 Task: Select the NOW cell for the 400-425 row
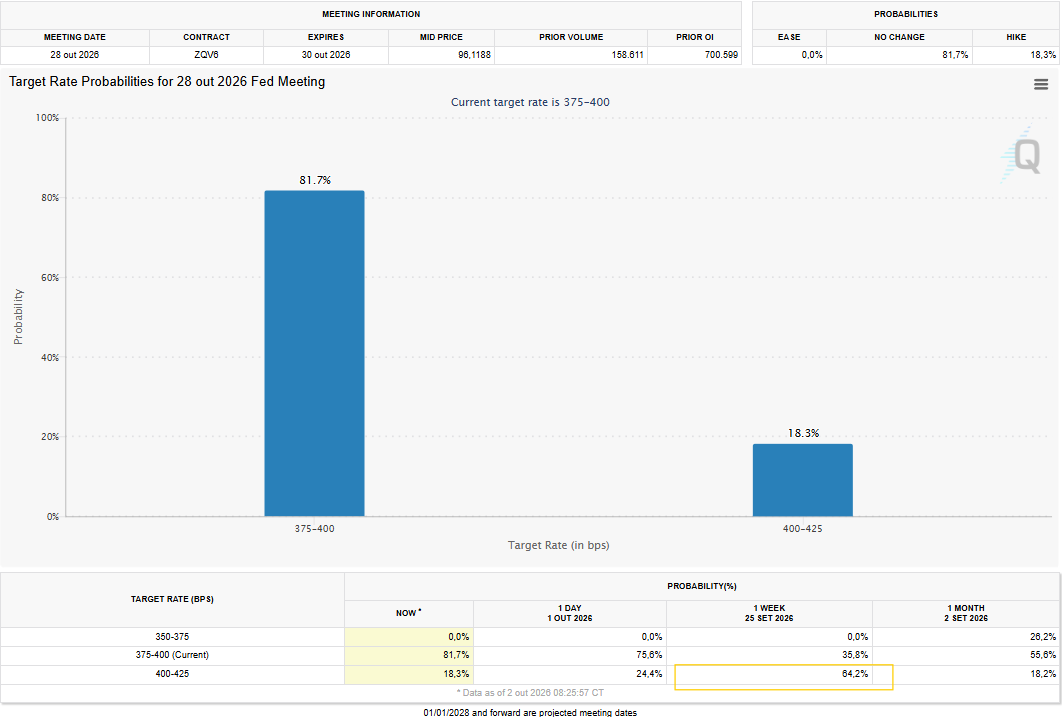coord(408,674)
